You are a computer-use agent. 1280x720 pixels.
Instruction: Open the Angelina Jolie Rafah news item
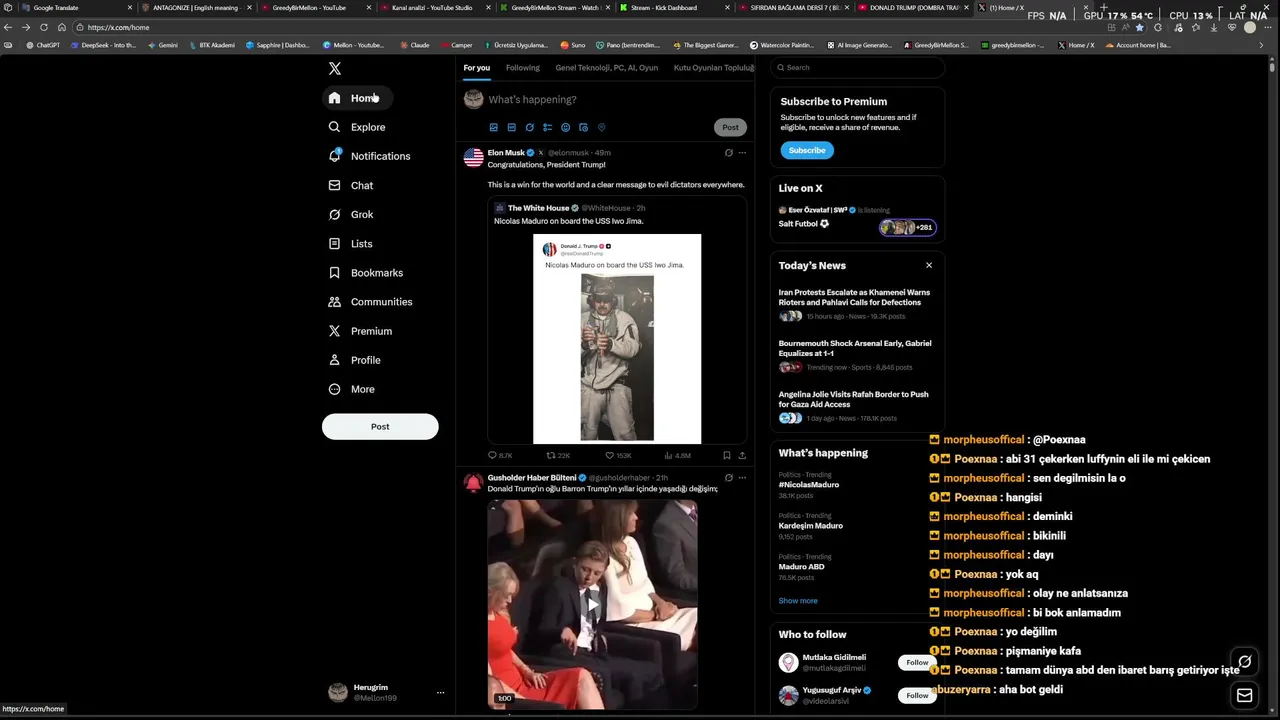pos(857,407)
